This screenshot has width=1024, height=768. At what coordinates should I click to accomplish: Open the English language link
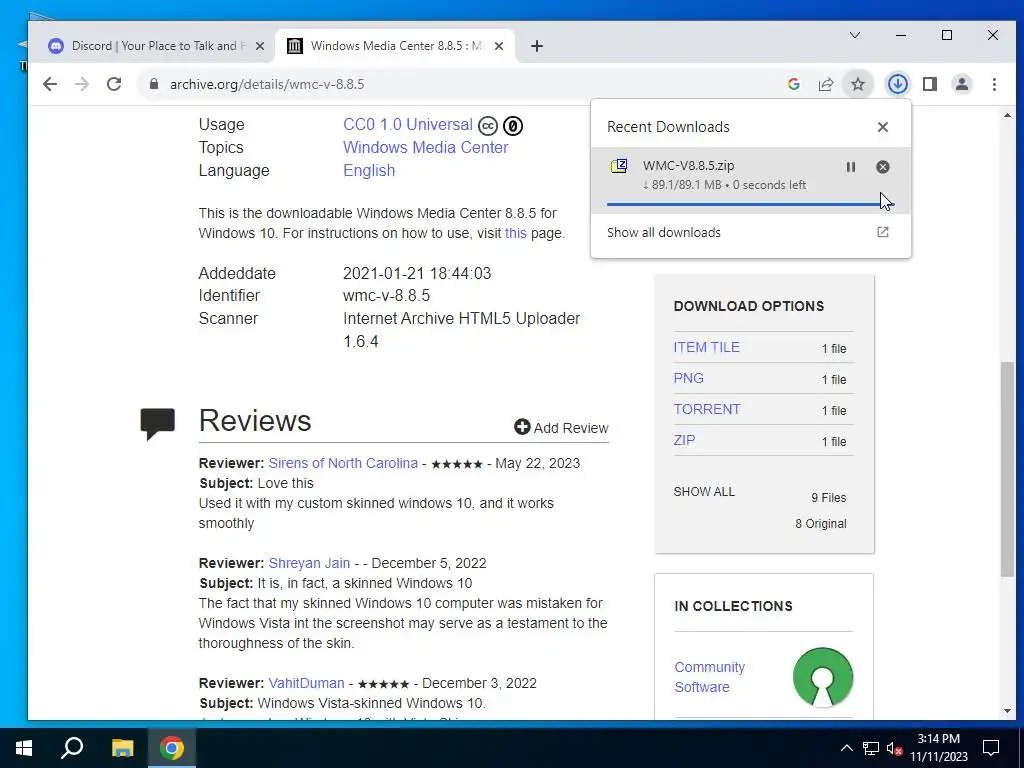pyautogui.click(x=369, y=170)
